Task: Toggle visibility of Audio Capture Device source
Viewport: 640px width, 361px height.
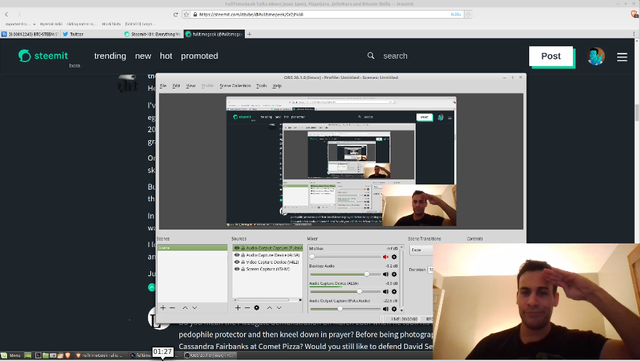Action: 237,255
